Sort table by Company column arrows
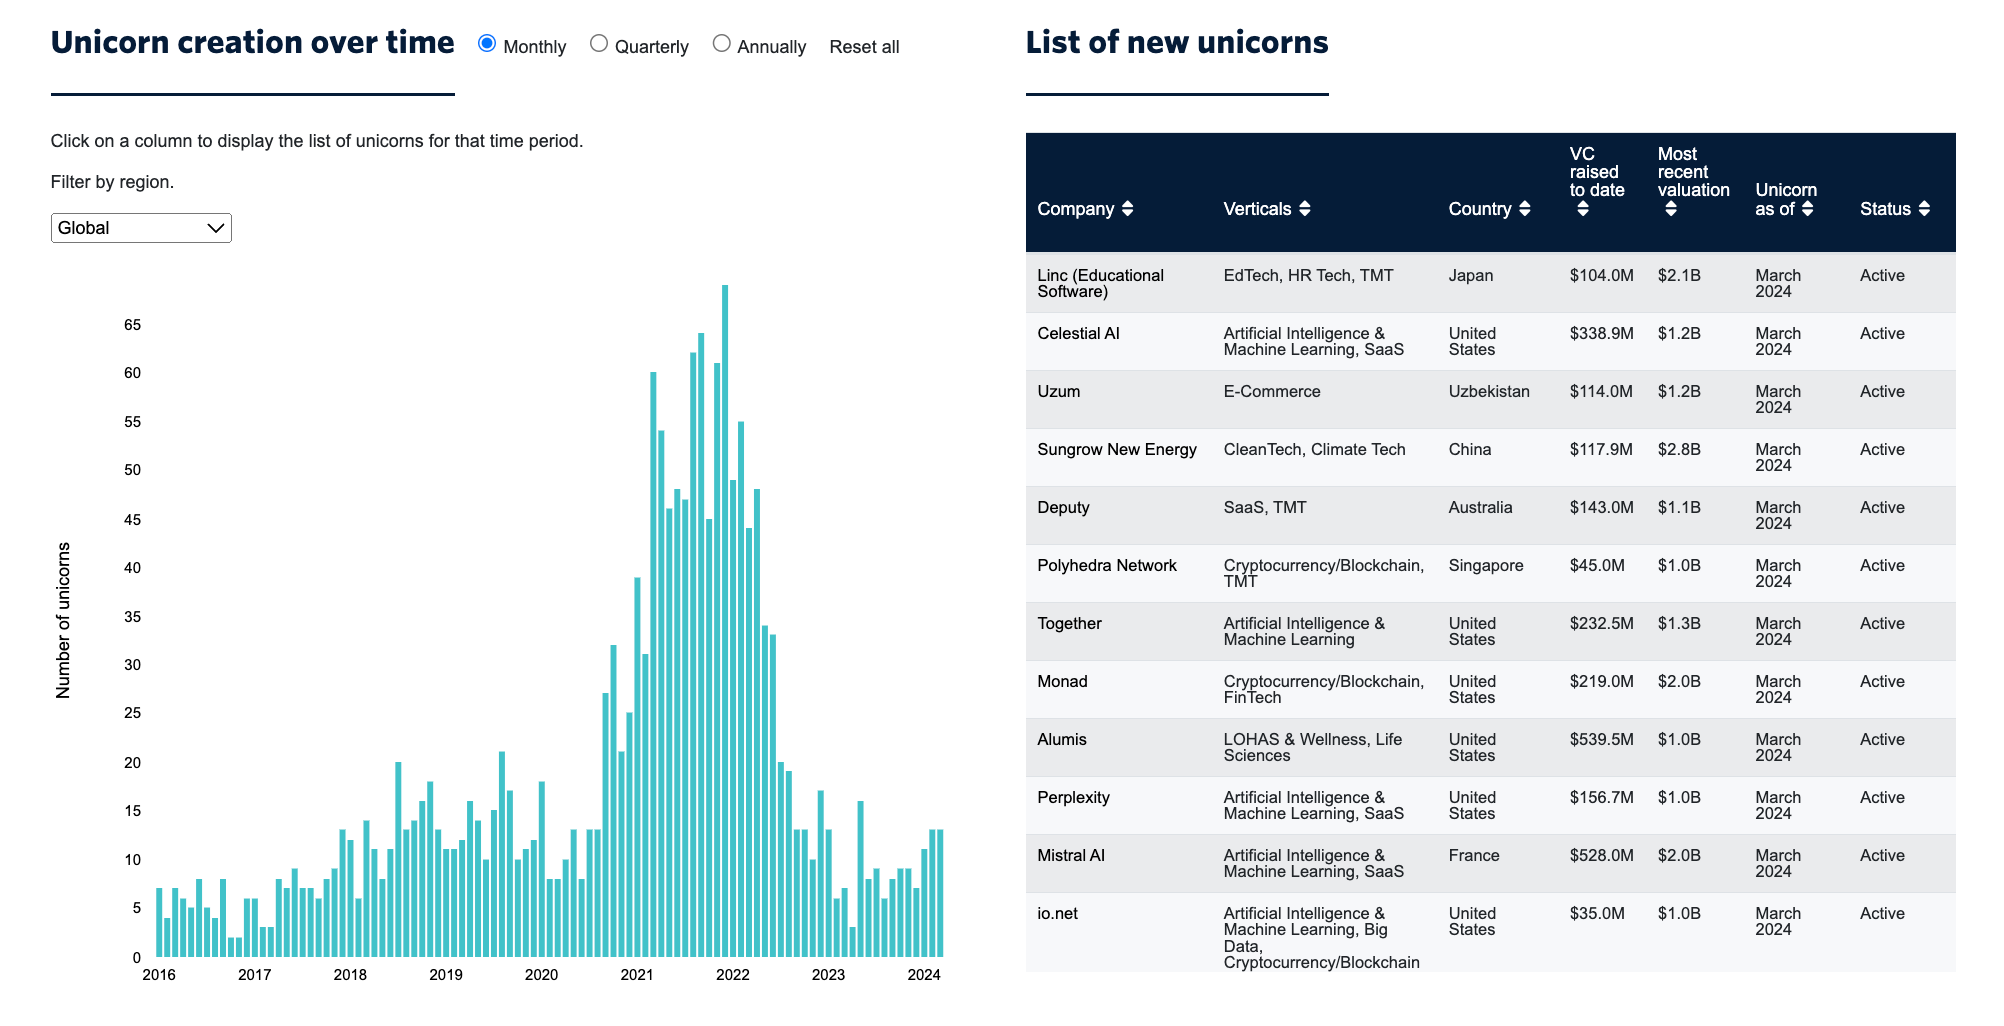The image size is (2004, 1026). pos(1127,209)
